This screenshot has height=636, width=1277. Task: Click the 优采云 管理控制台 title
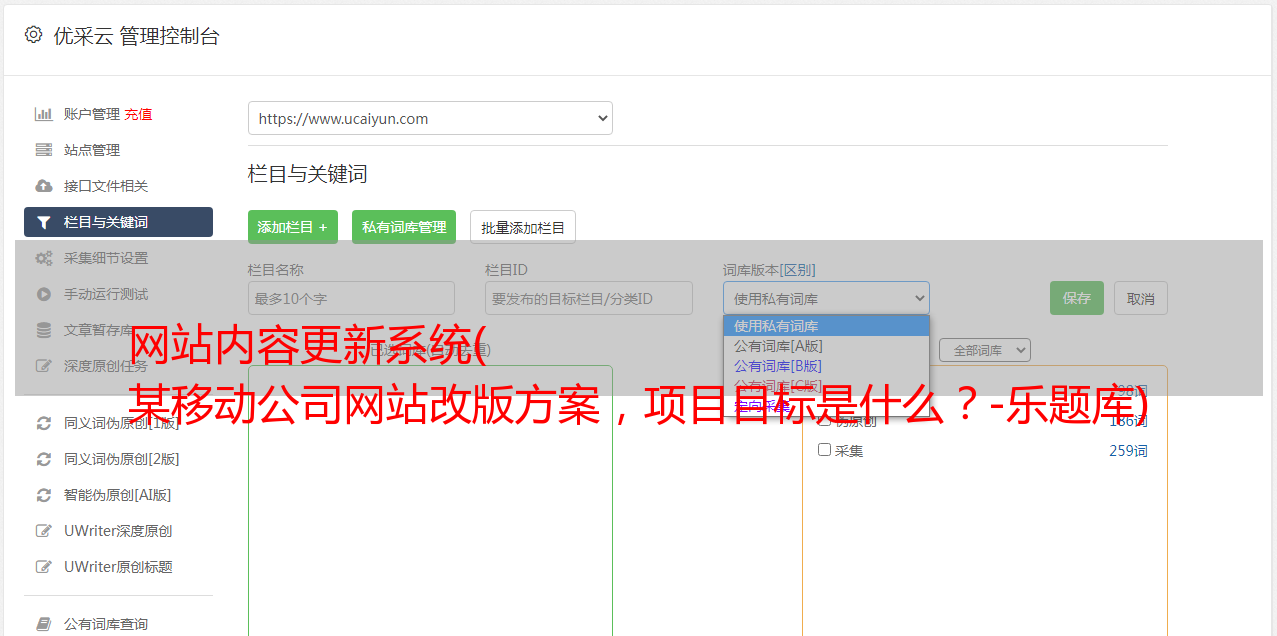(136, 36)
